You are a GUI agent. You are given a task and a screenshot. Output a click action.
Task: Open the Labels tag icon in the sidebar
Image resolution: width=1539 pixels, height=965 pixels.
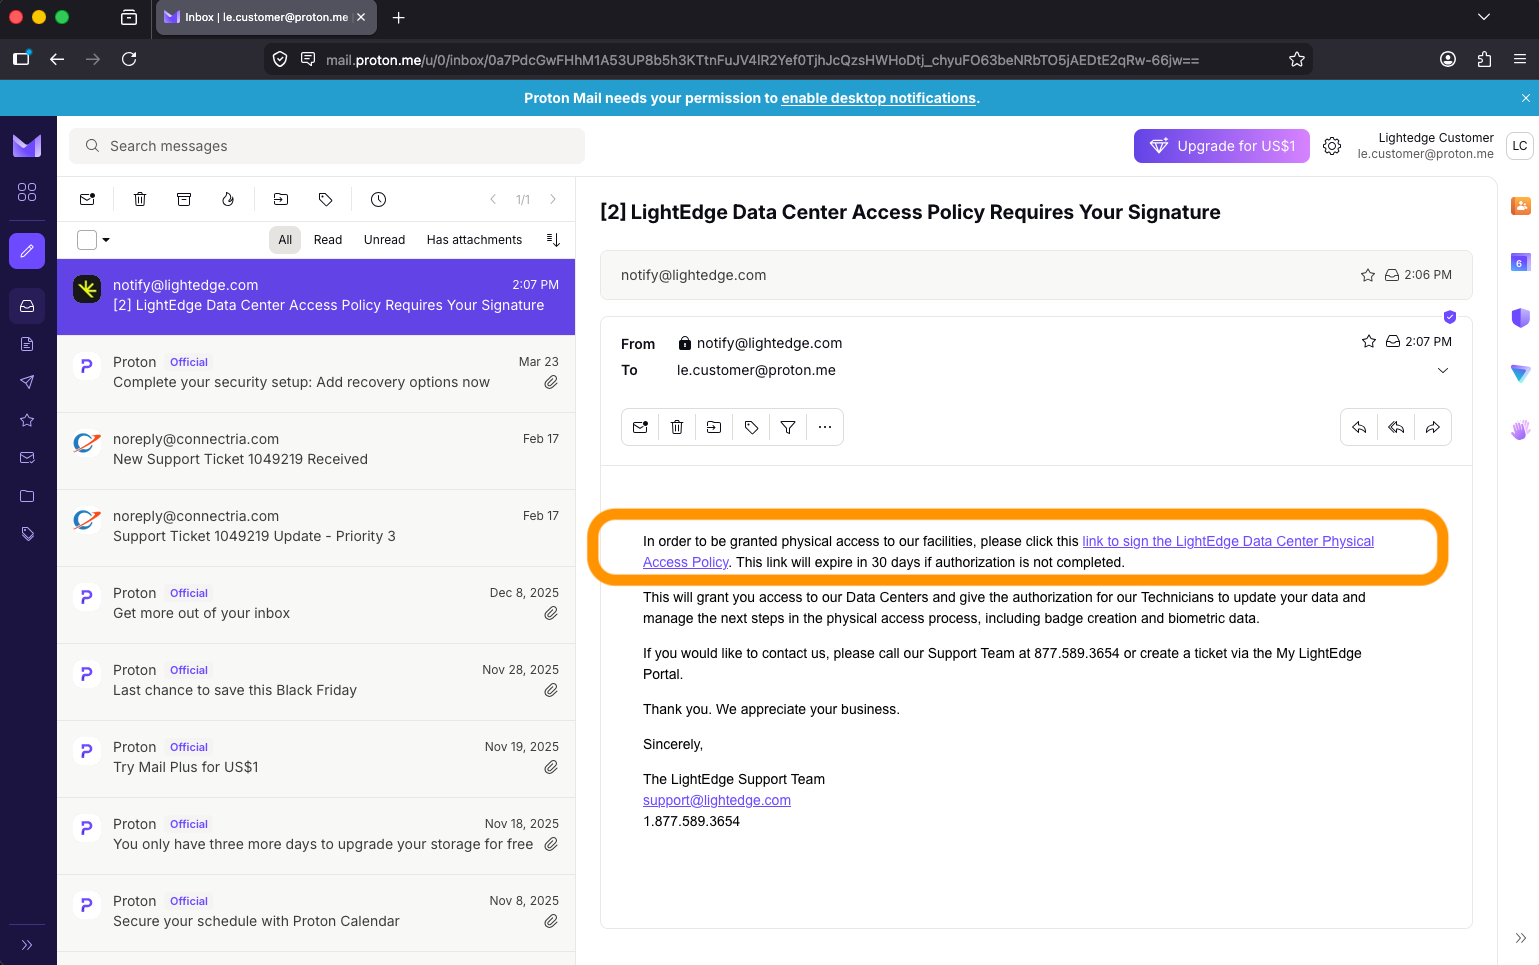(x=27, y=534)
